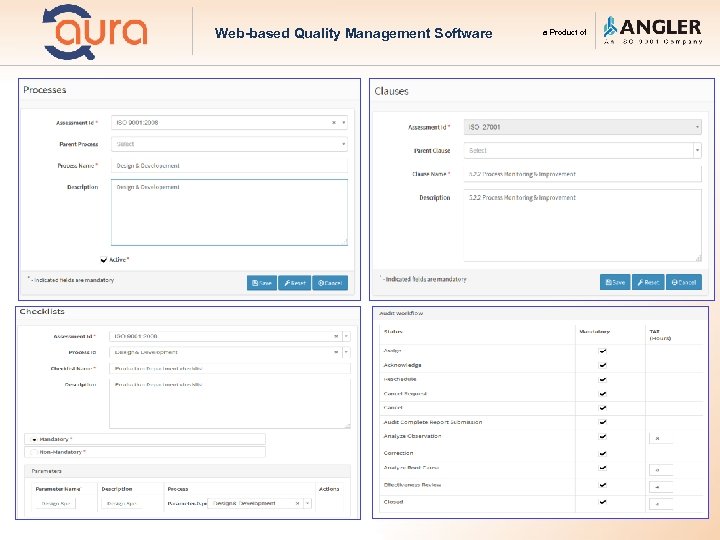Open Assessment Id ISO 27001 dropdown in Clauses

point(583,127)
